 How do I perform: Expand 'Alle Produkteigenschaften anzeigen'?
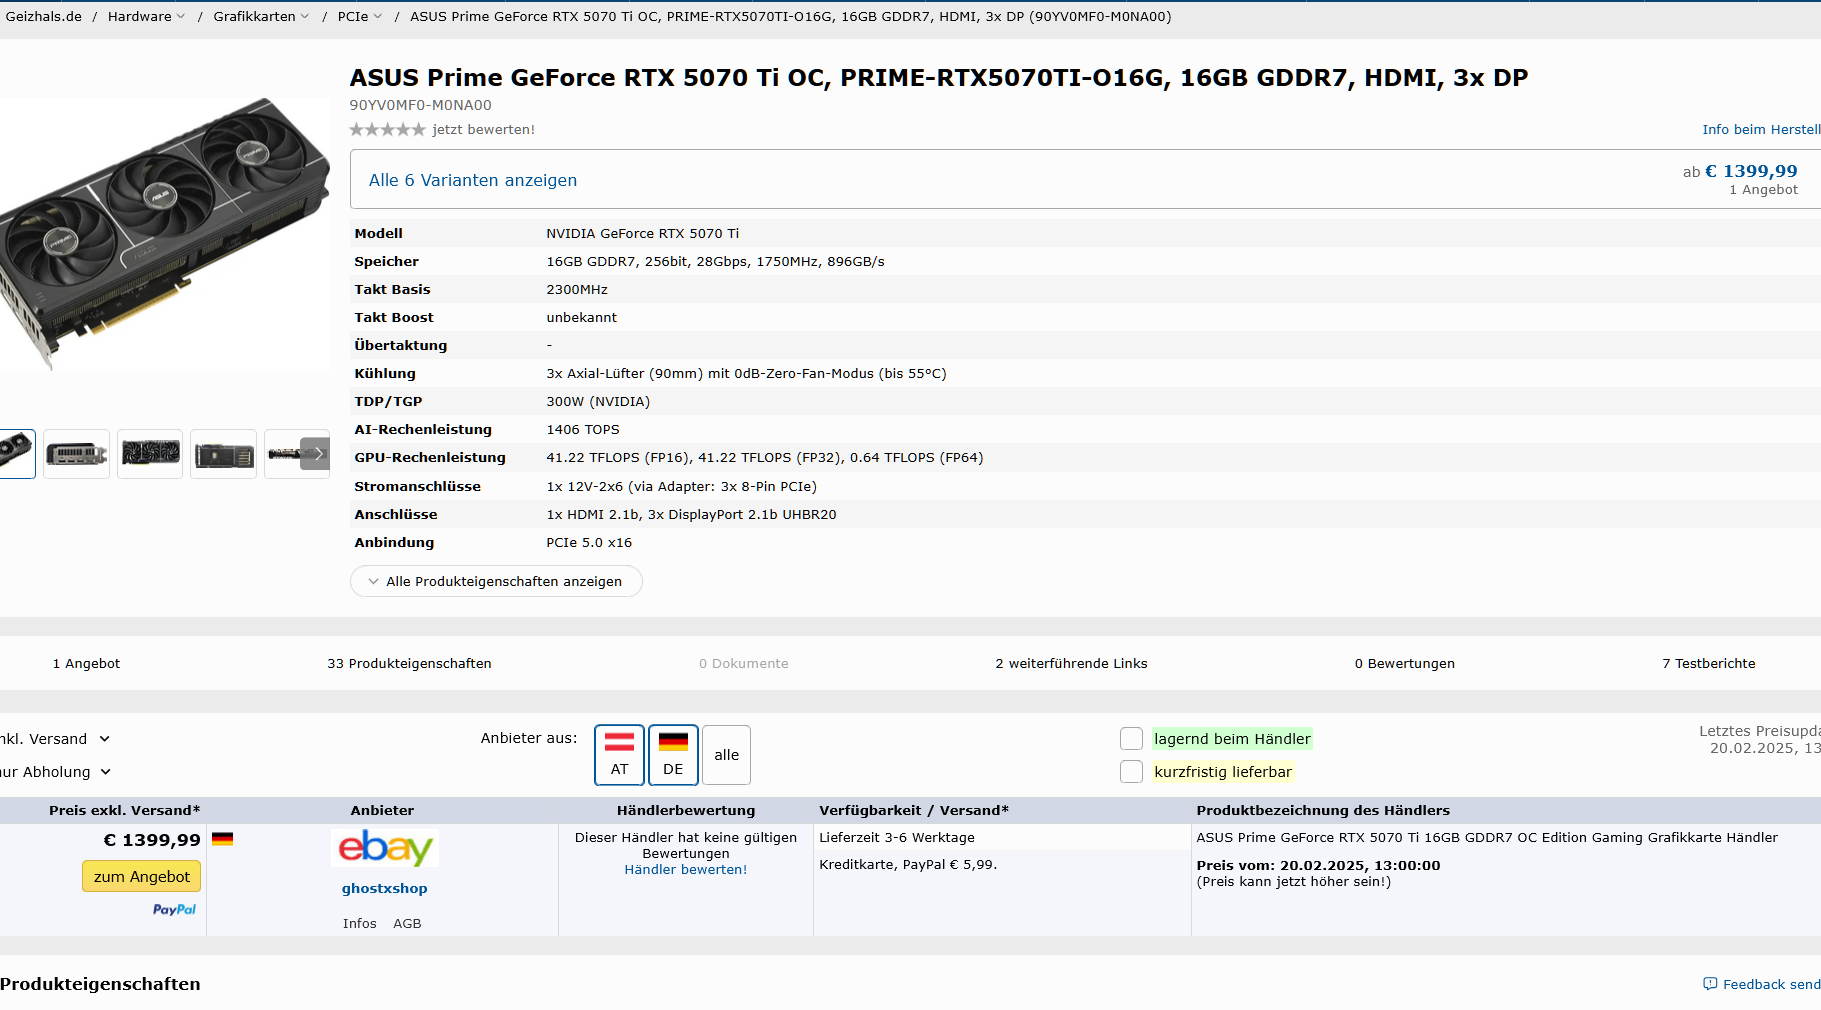point(496,581)
